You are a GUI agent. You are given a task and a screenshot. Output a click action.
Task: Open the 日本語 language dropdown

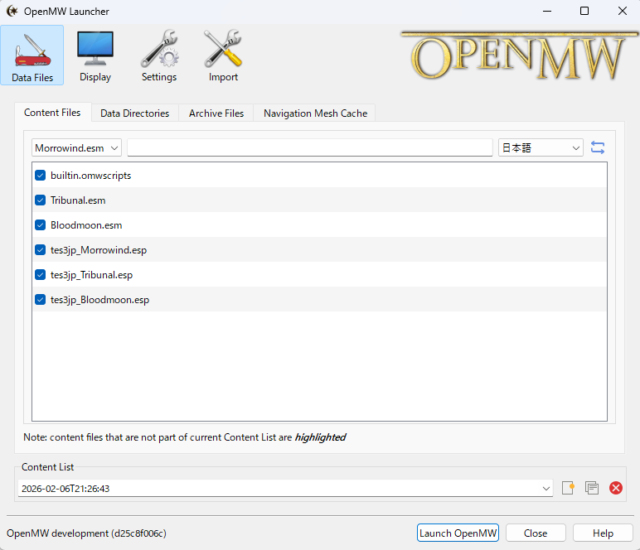[541, 148]
